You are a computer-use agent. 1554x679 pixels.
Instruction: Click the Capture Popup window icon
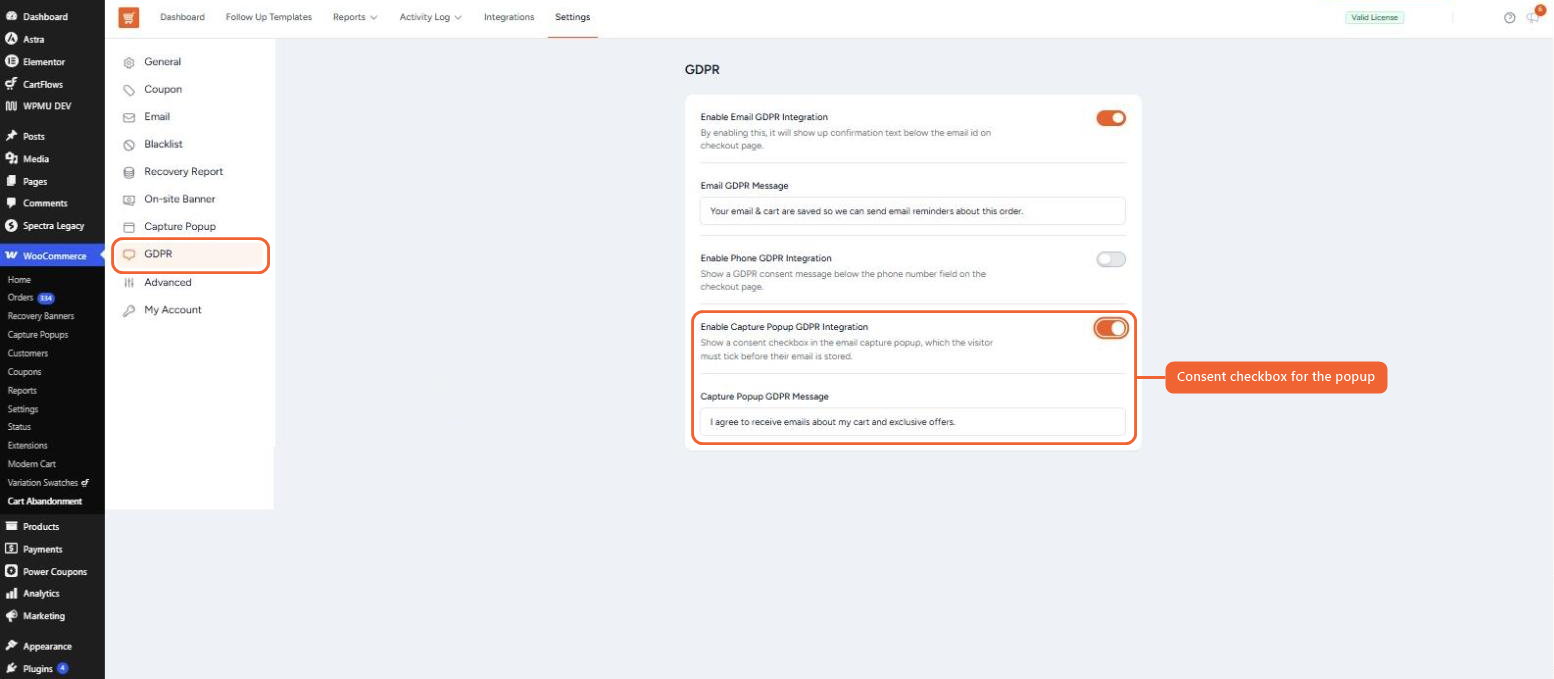pyautogui.click(x=129, y=227)
